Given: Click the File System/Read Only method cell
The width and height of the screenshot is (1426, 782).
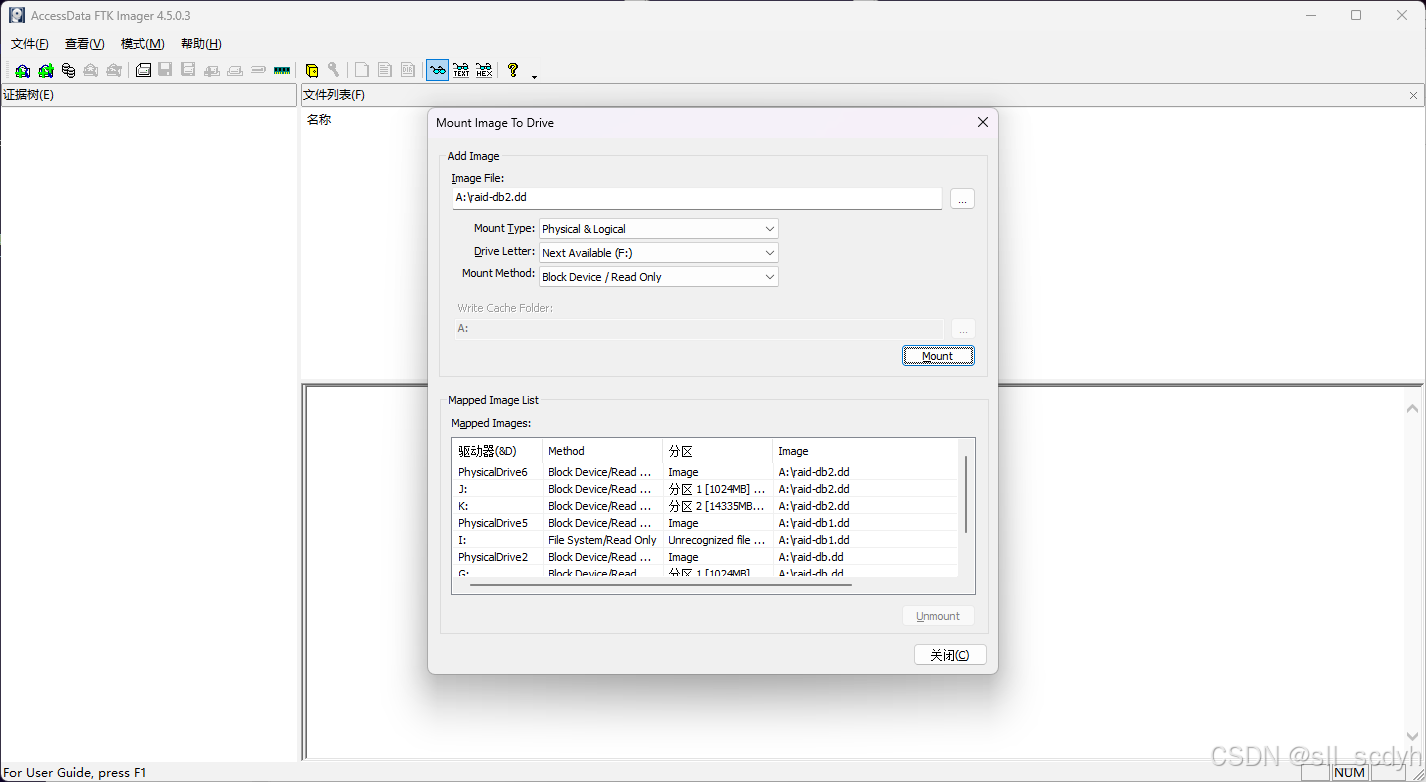Looking at the screenshot, I should 602,540.
